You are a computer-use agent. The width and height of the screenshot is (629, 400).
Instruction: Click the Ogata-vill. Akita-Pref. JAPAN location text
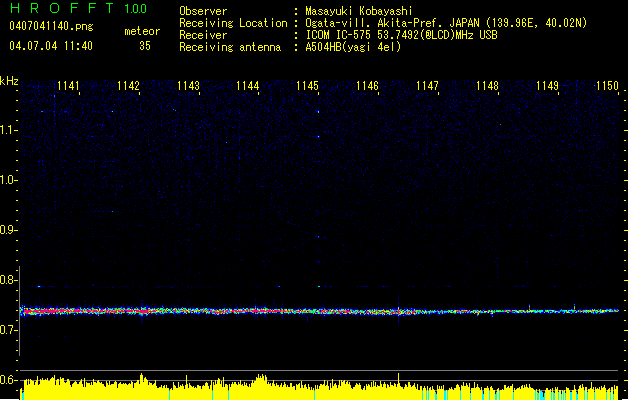[x=446, y=23]
